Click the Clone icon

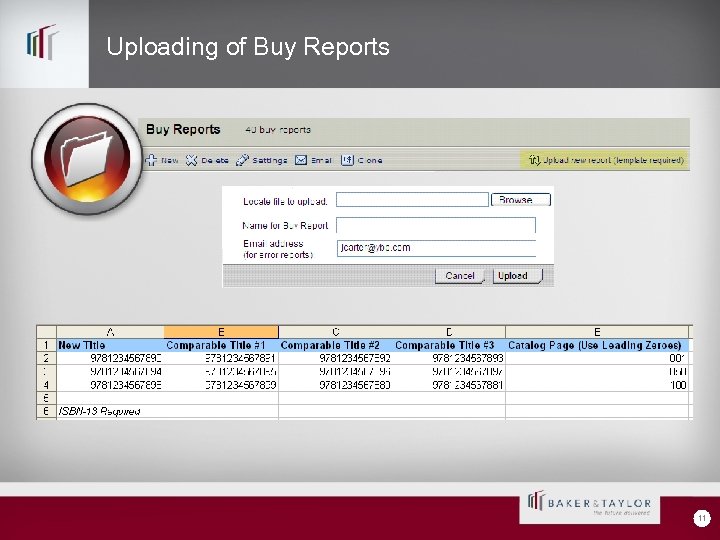(347, 160)
